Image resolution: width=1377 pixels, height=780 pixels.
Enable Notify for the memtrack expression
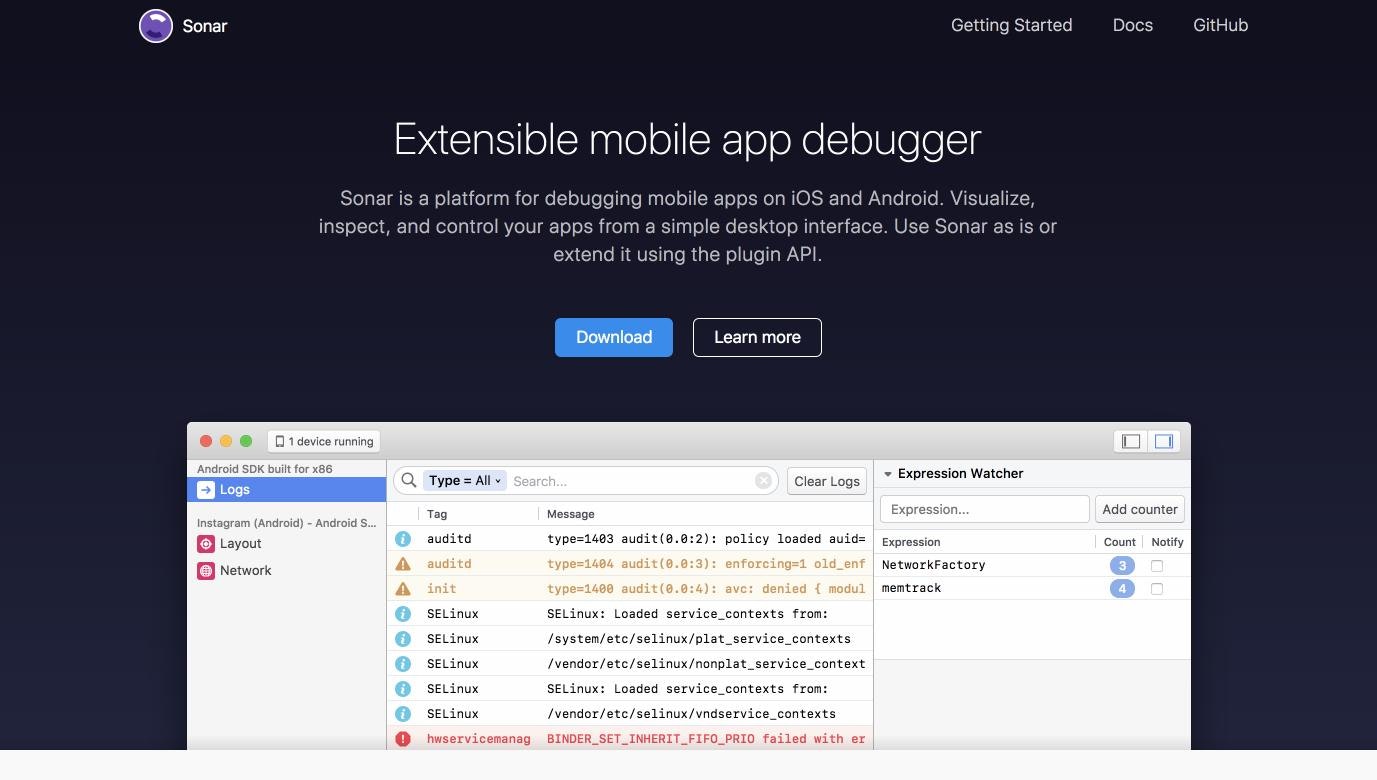pos(1156,589)
